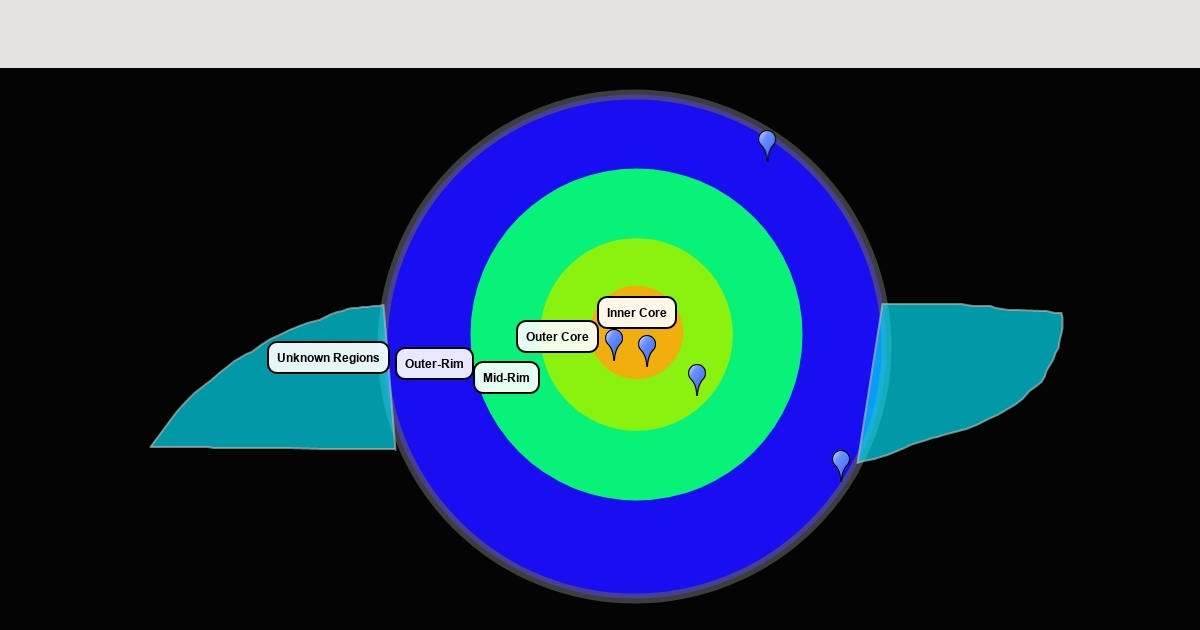Open the Unknown Regions label
The height and width of the screenshot is (630, 1200).
[x=328, y=358]
